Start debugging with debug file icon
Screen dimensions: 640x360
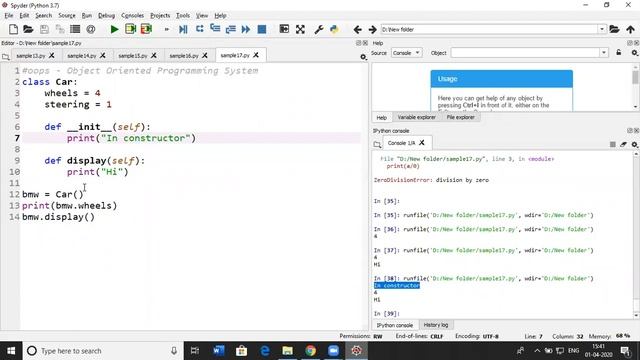click(183, 29)
